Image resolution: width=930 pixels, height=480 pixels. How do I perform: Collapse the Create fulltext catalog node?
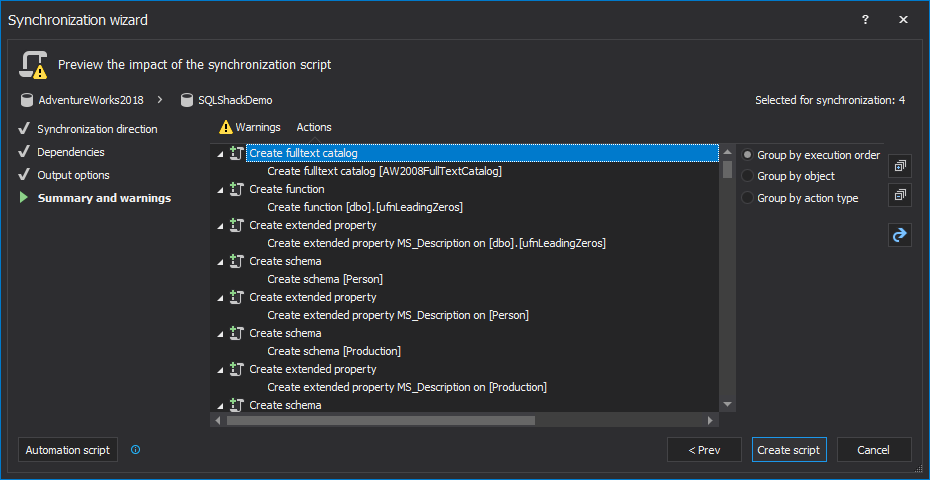tap(220, 154)
